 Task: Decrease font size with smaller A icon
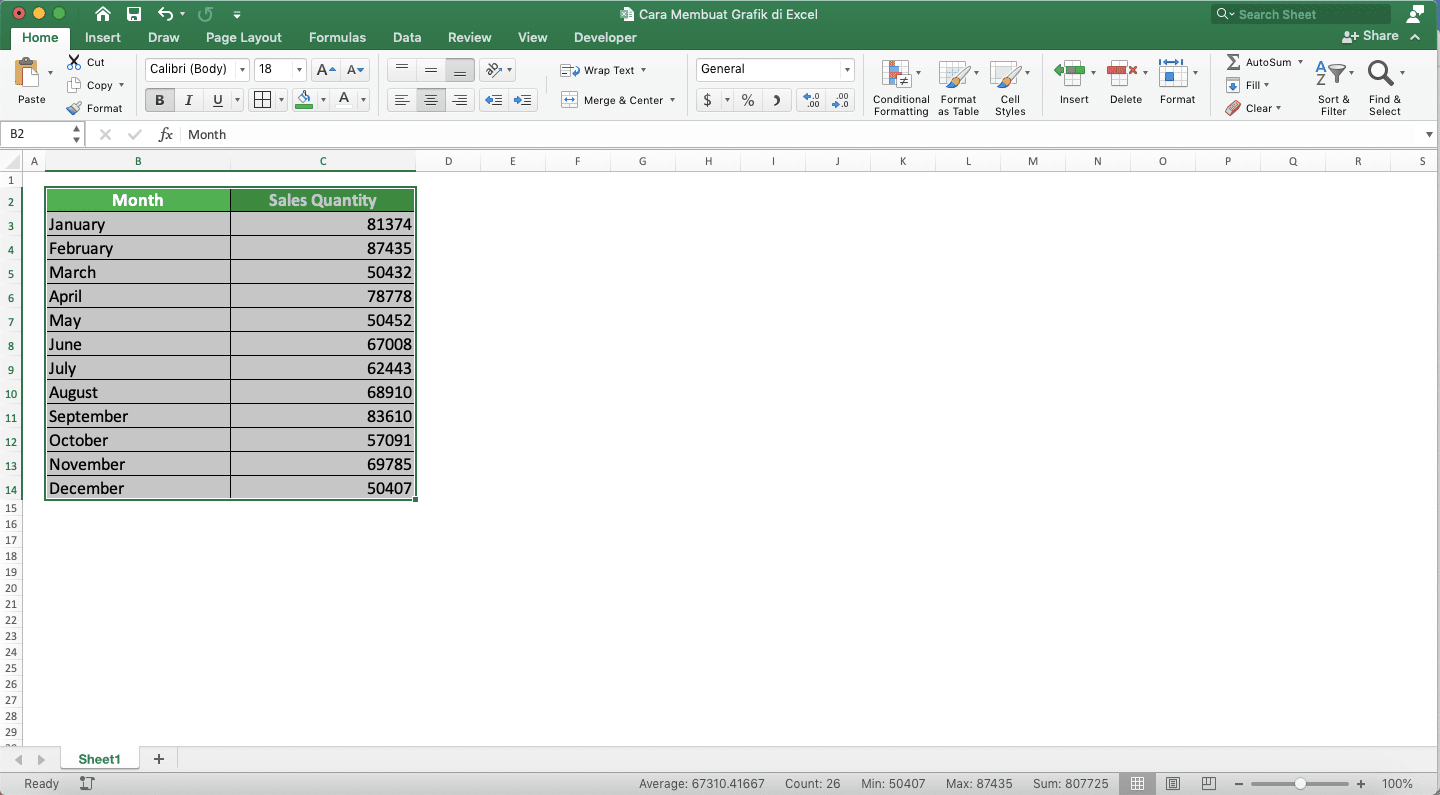click(x=356, y=70)
